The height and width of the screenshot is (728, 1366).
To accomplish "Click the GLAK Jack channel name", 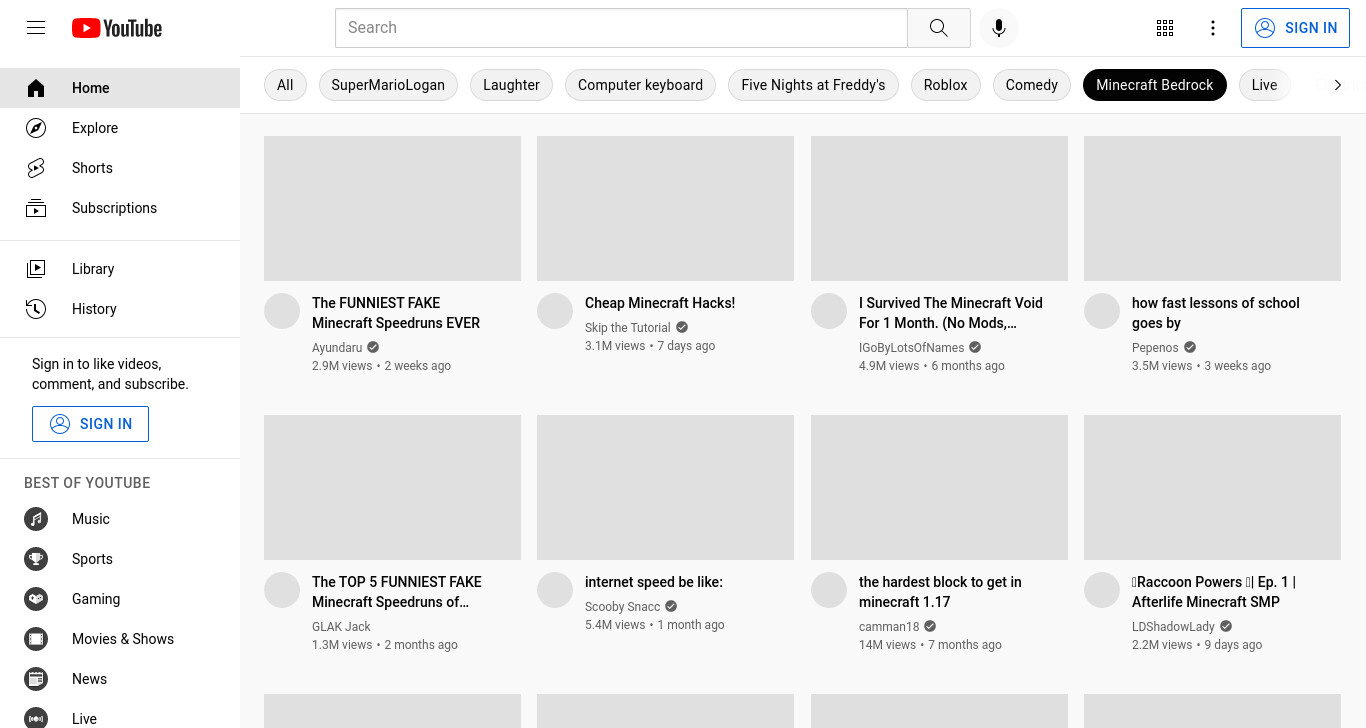I will point(341,627).
